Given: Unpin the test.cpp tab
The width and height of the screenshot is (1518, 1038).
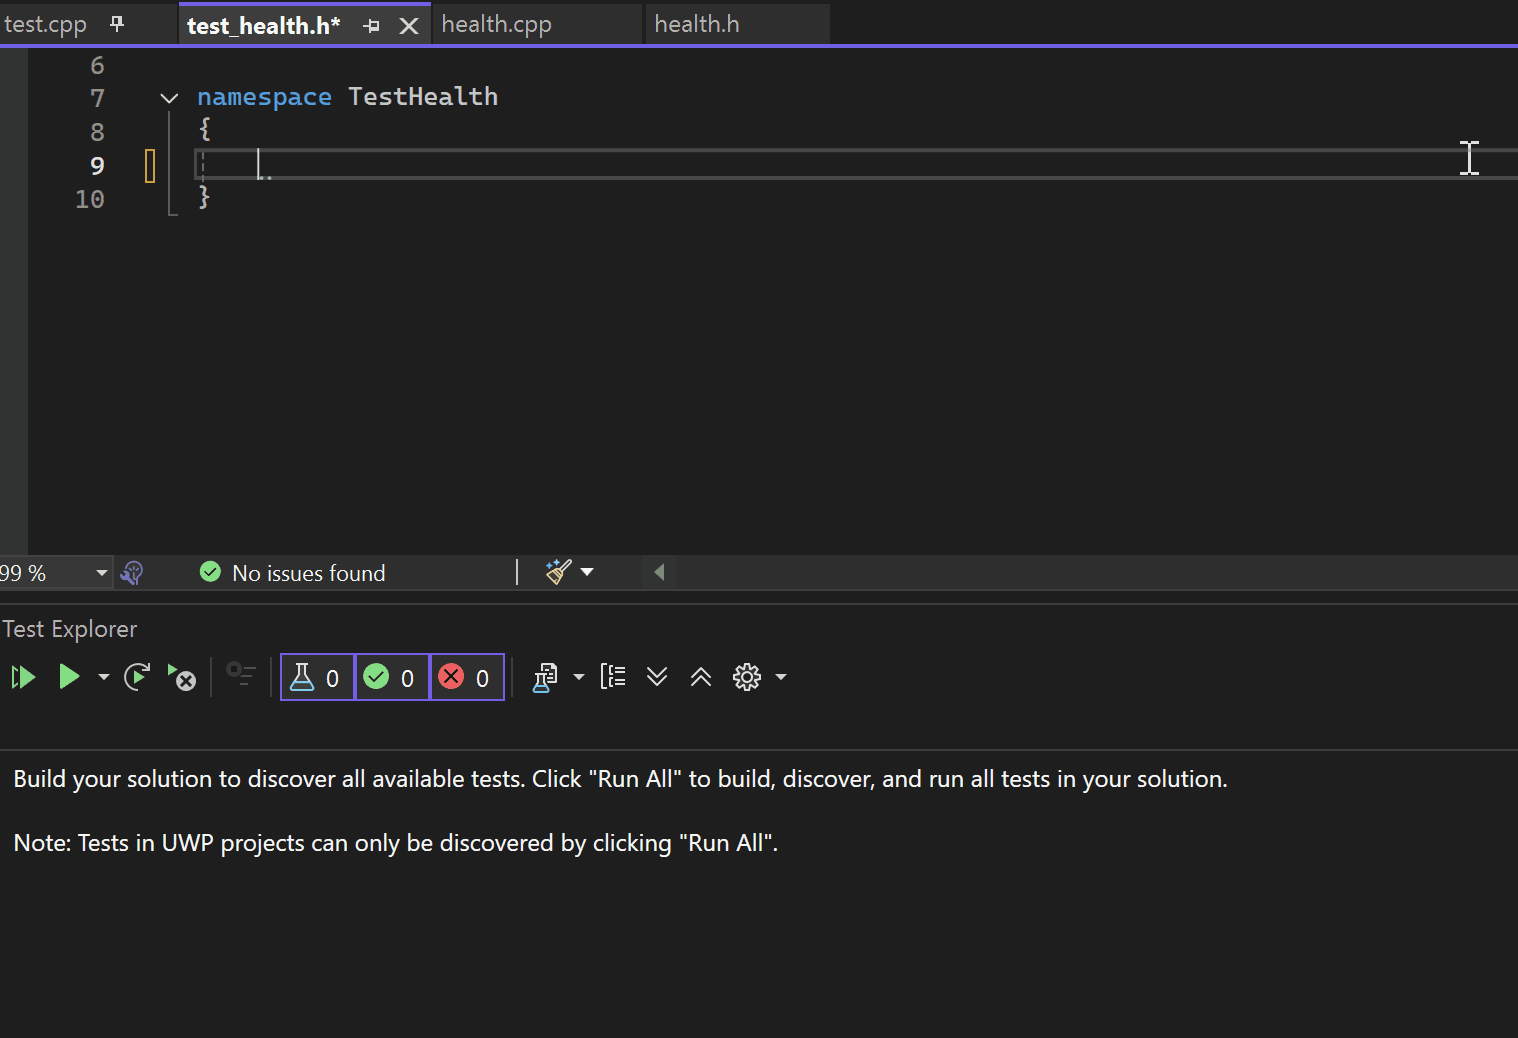Looking at the screenshot, I should [117, 23].
